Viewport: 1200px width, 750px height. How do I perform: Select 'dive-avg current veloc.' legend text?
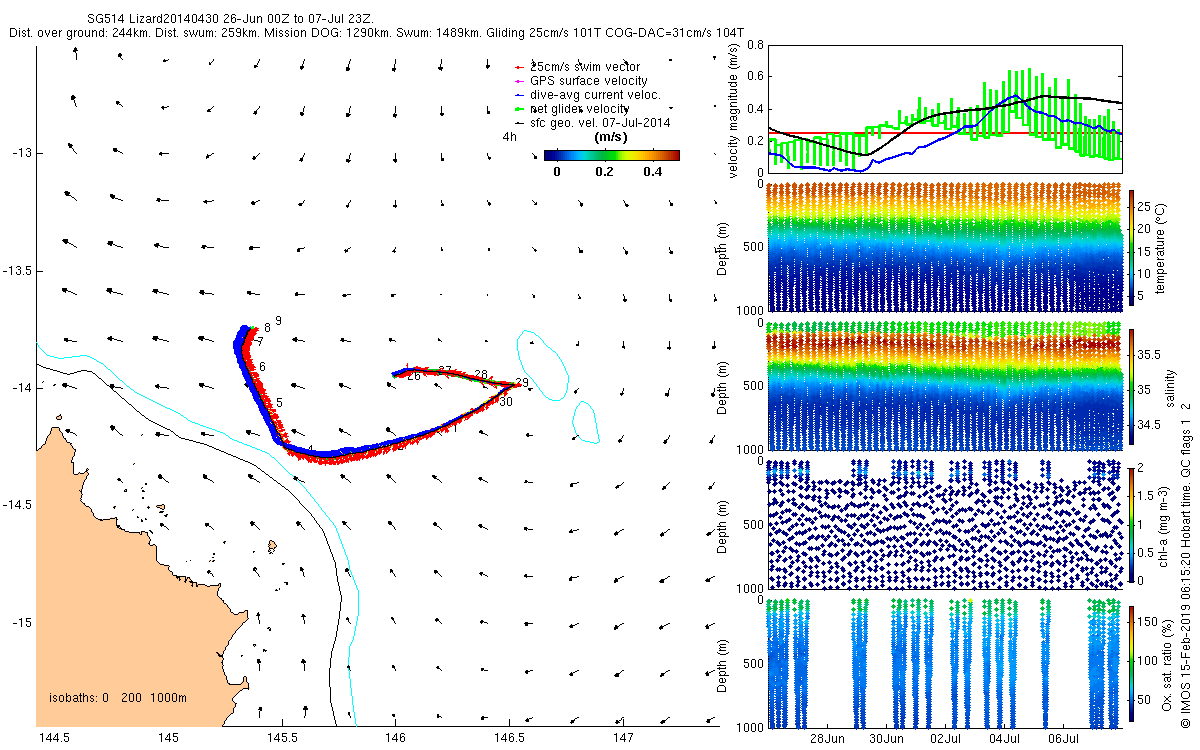point(595,95)
